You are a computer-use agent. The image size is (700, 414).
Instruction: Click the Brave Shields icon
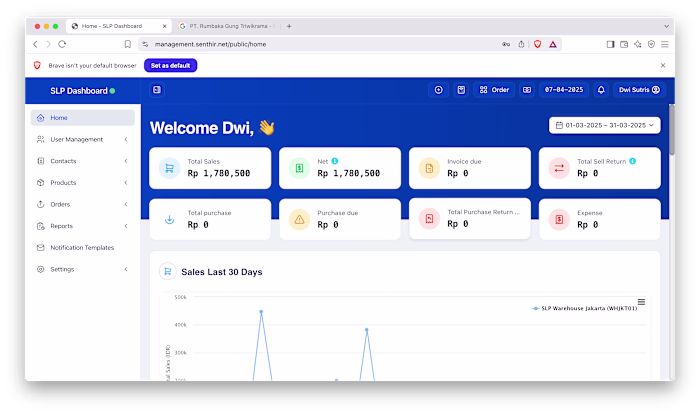(x=538, y=44)
